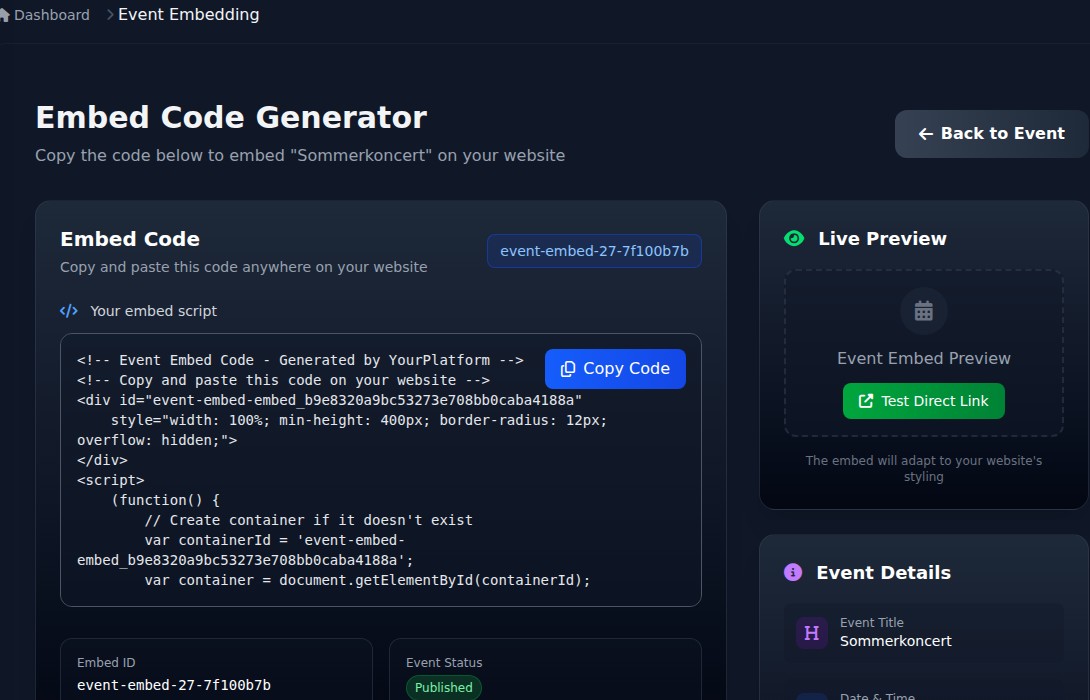Click the external link icon in Test Direct Link
This screenshot has width=1090, height=700.
pos(865,401)
